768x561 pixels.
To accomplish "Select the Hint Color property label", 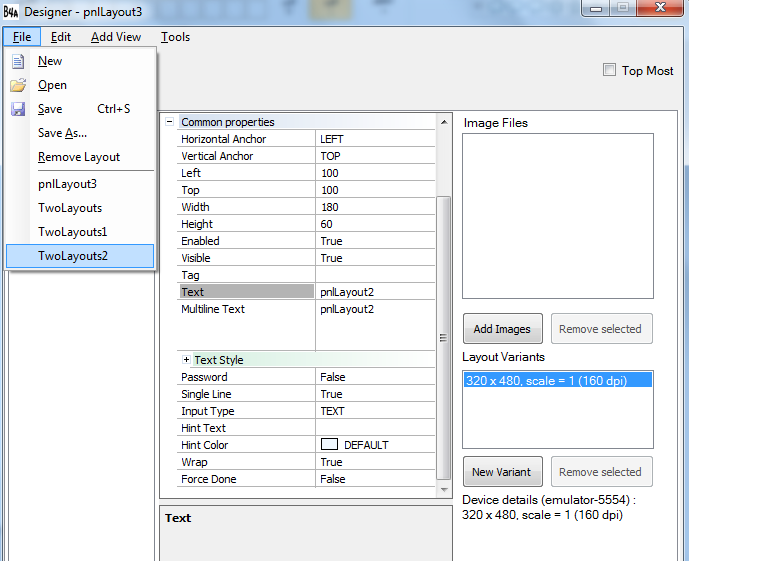I will pyautogui.click(x=205, y=445).
